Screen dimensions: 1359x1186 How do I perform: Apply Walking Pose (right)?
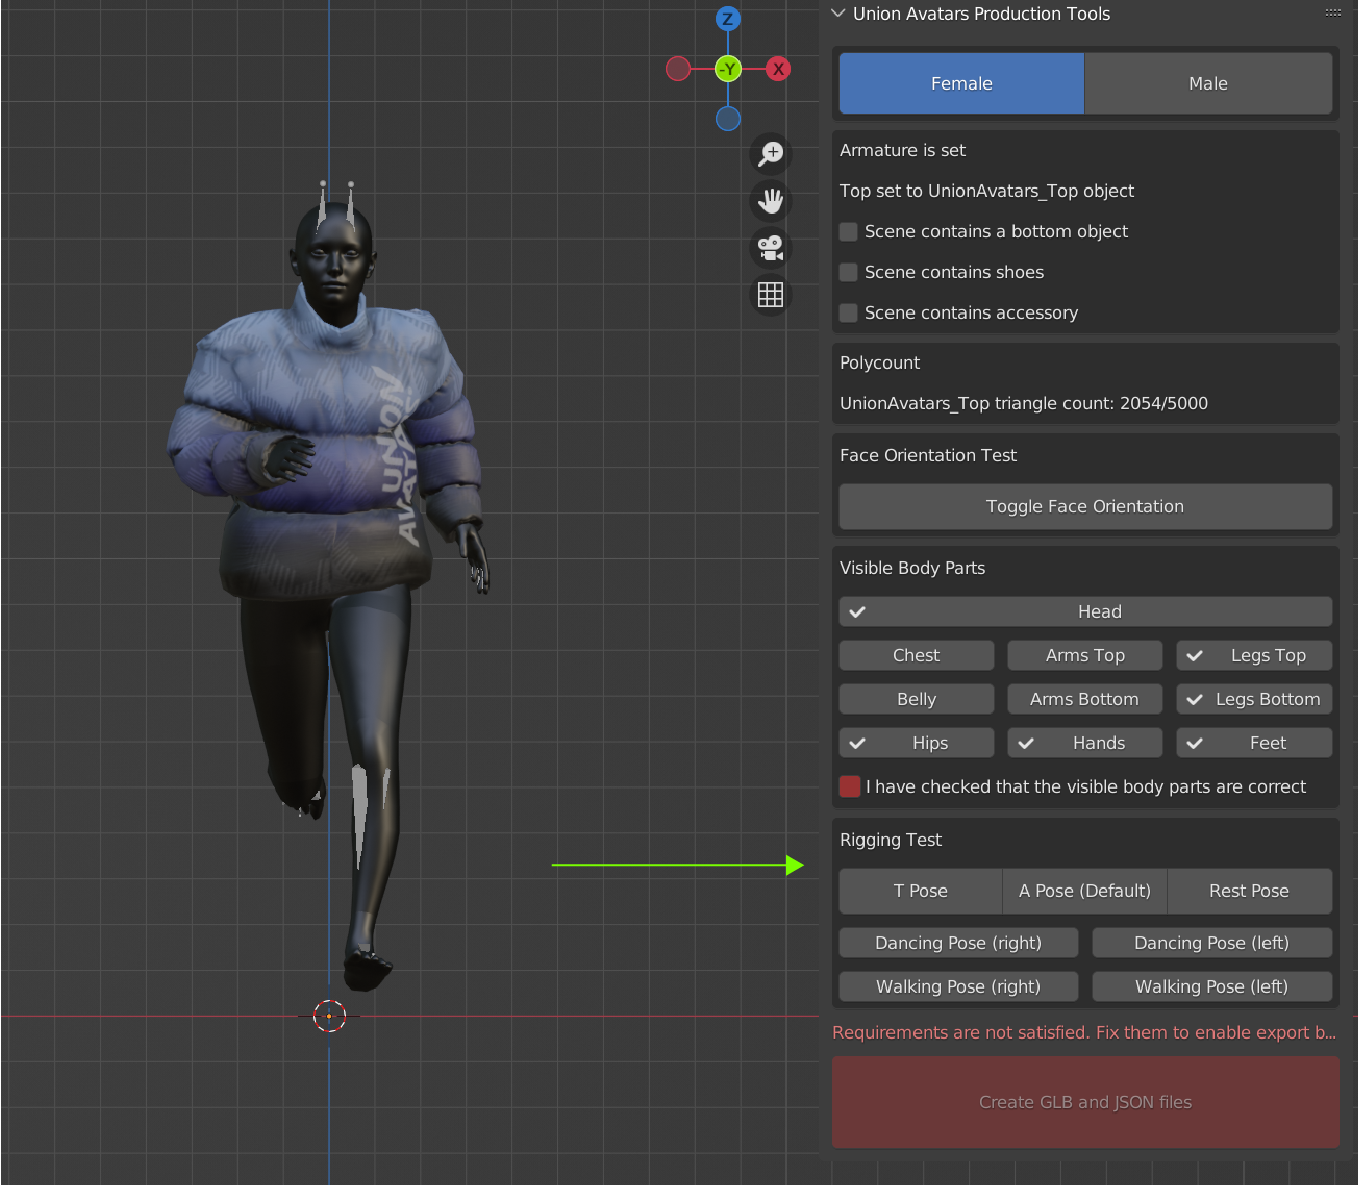tap(959, 988)
